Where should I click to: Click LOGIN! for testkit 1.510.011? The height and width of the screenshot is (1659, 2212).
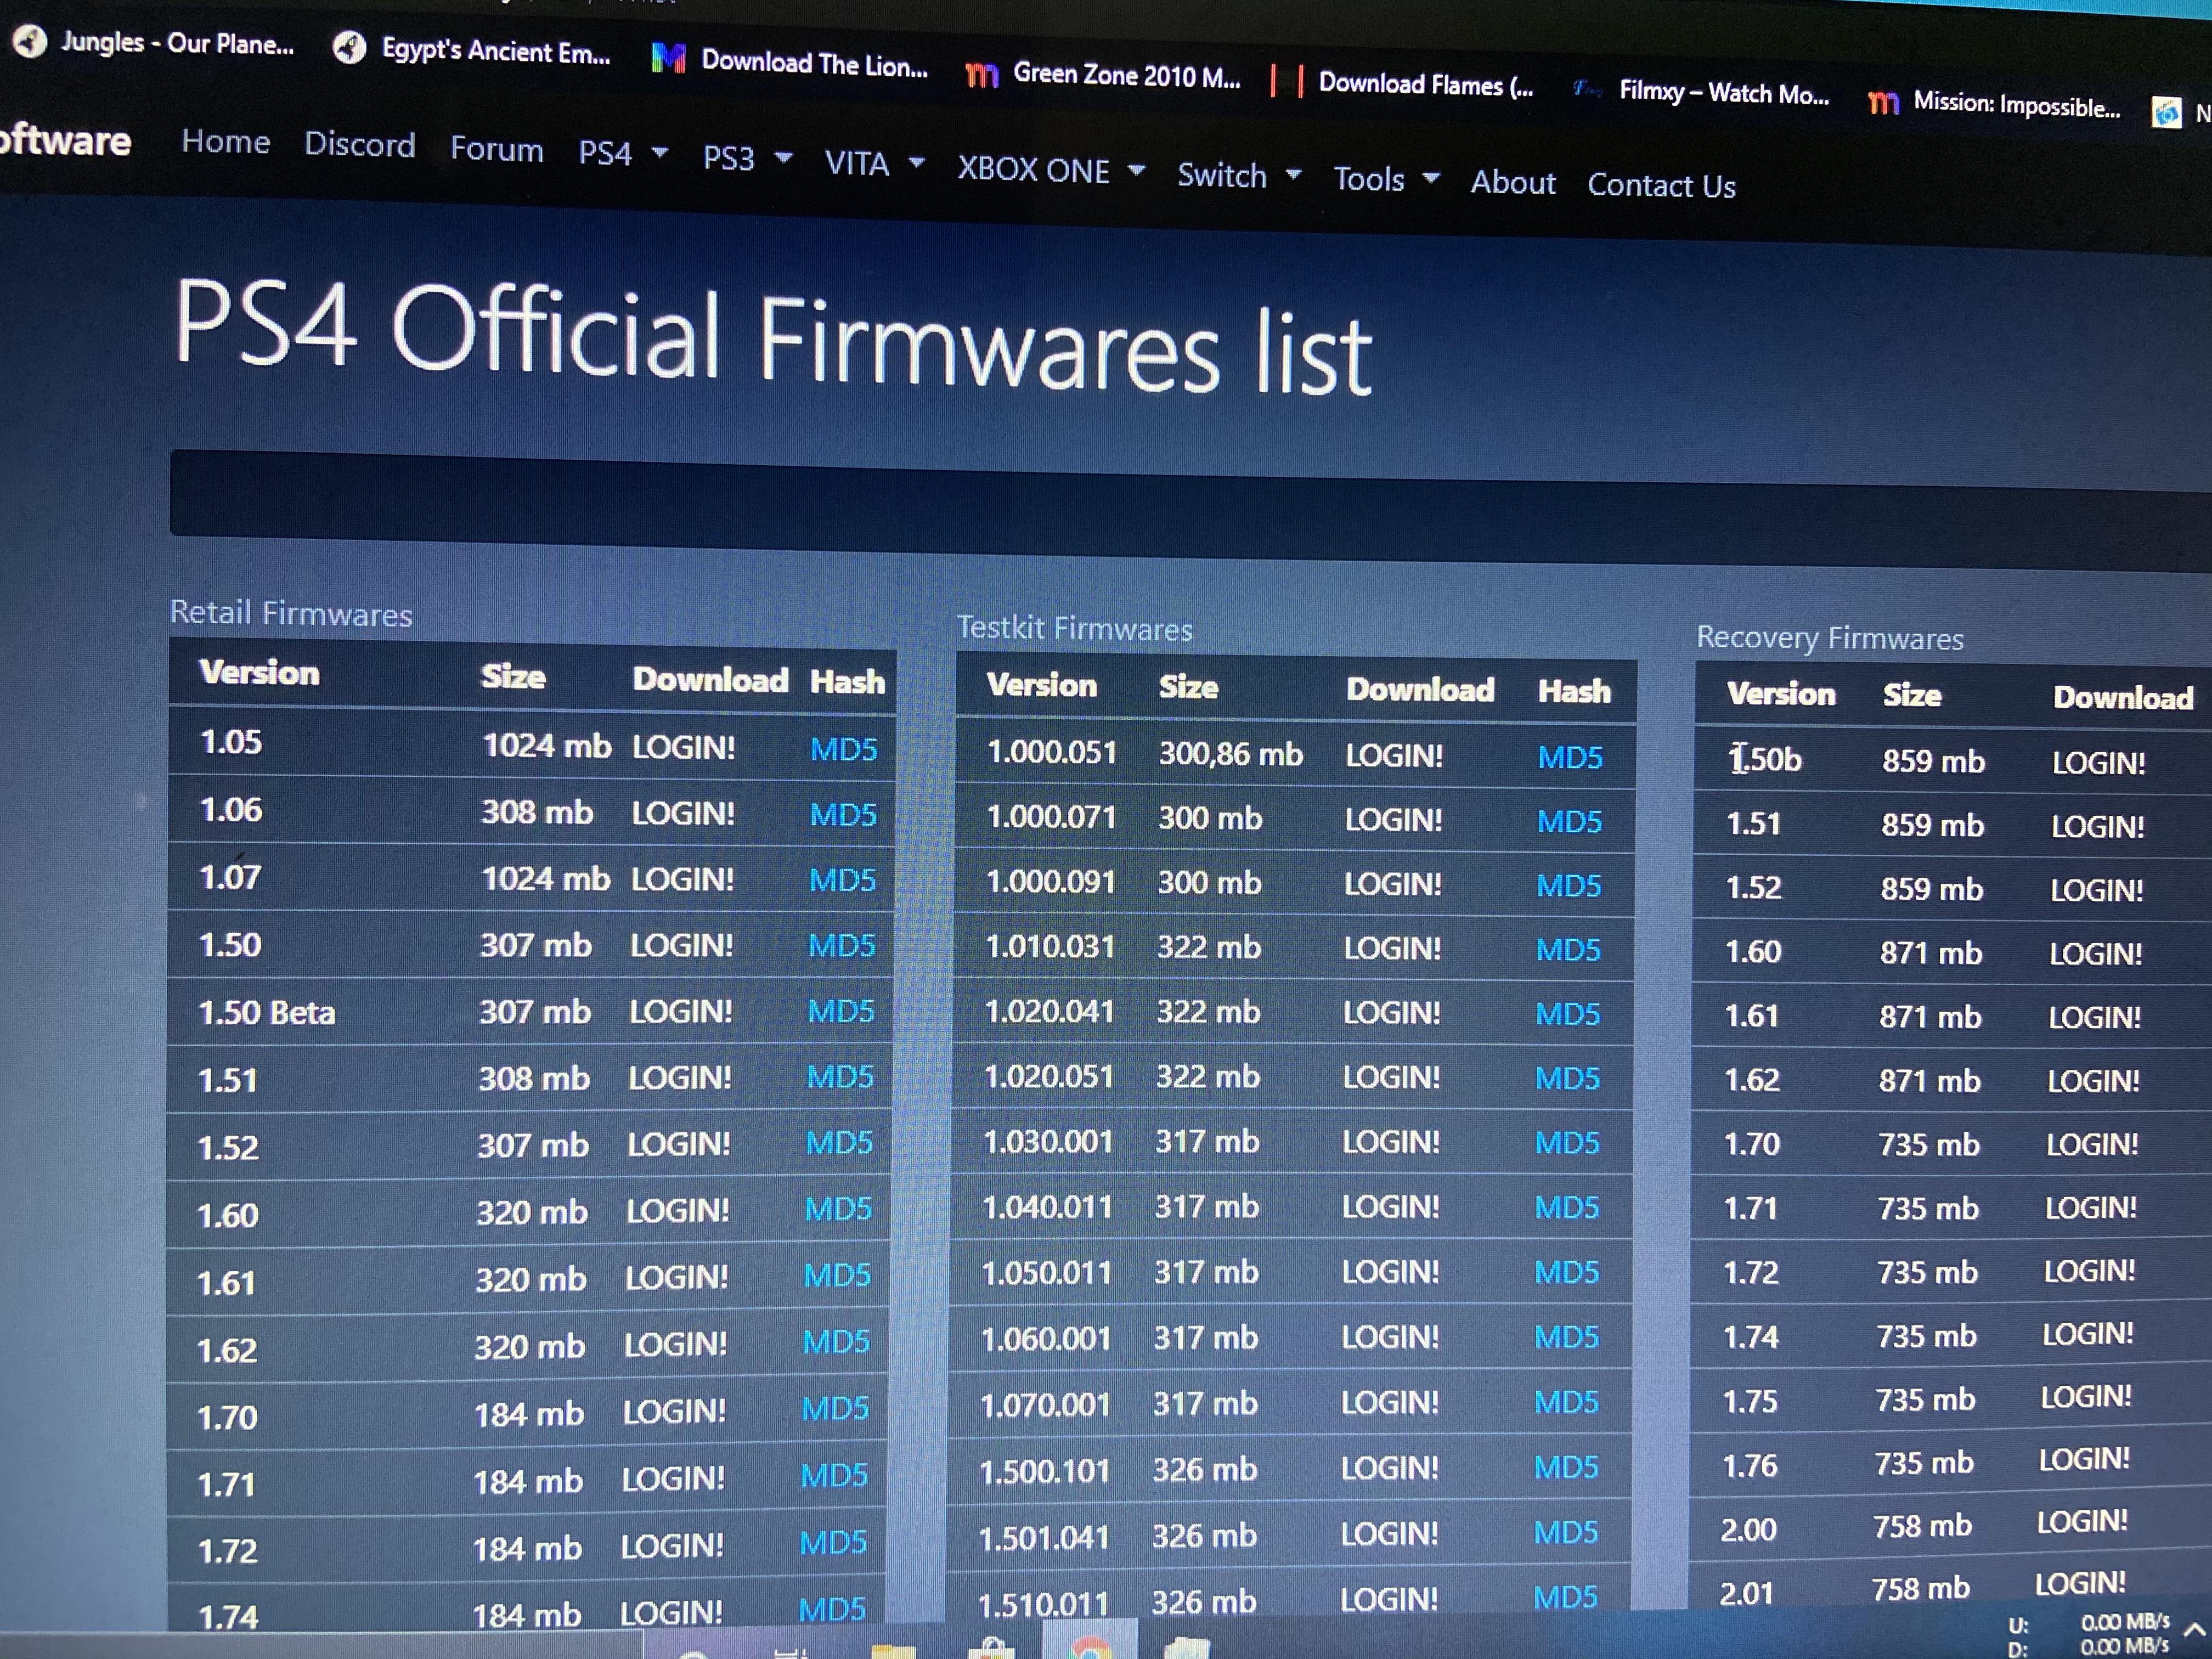coord(1389,1600)
